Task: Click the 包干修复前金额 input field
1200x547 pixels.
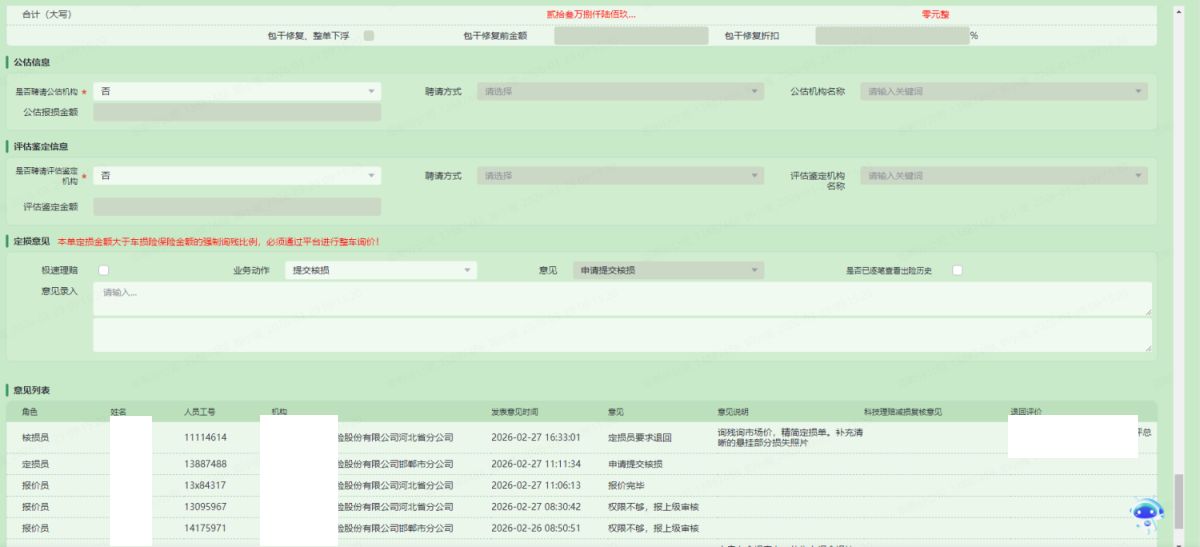Action: (x=630, y=36)
